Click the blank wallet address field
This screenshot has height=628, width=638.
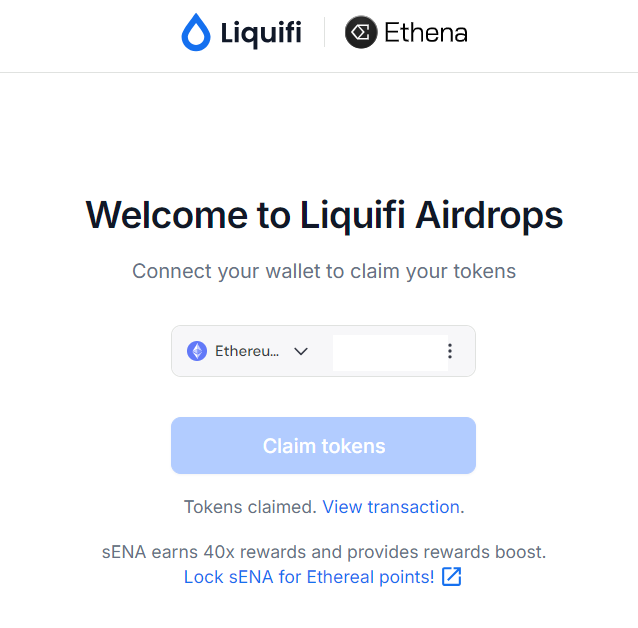coord(390,352)
